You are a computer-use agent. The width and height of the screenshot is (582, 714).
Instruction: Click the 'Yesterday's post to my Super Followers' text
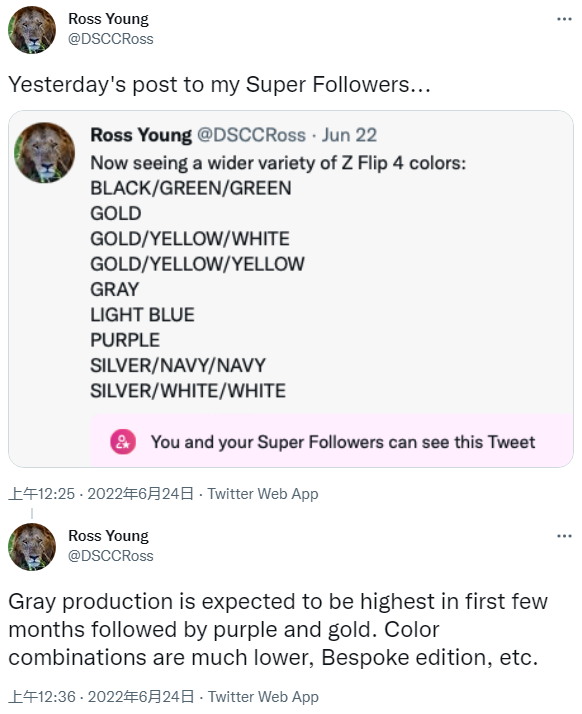[x=220, y=85]
